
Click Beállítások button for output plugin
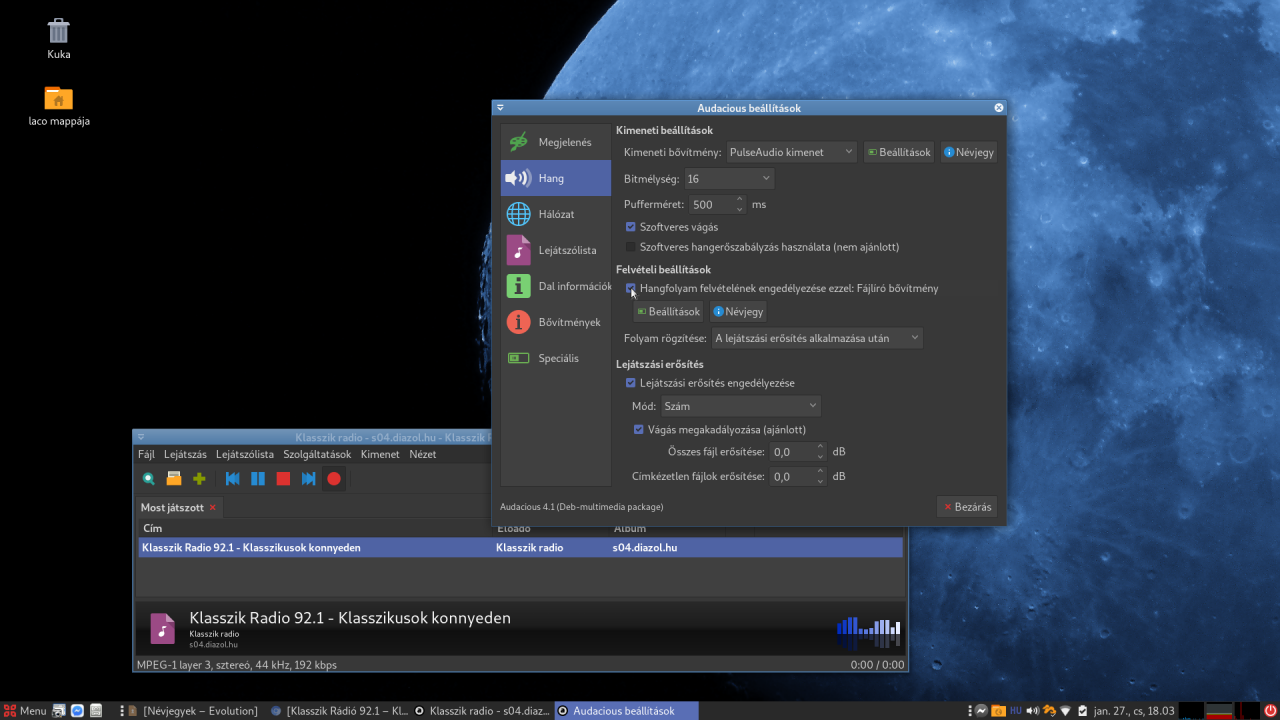(x=899, y=152)
